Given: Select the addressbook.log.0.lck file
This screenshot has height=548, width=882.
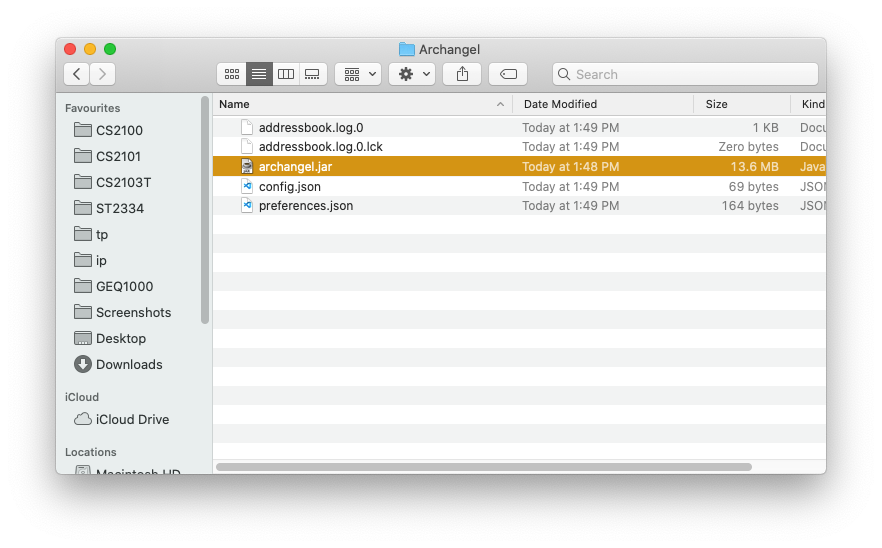Looking at the screenshot, I should pyautogui.click(x=519, y=147).
